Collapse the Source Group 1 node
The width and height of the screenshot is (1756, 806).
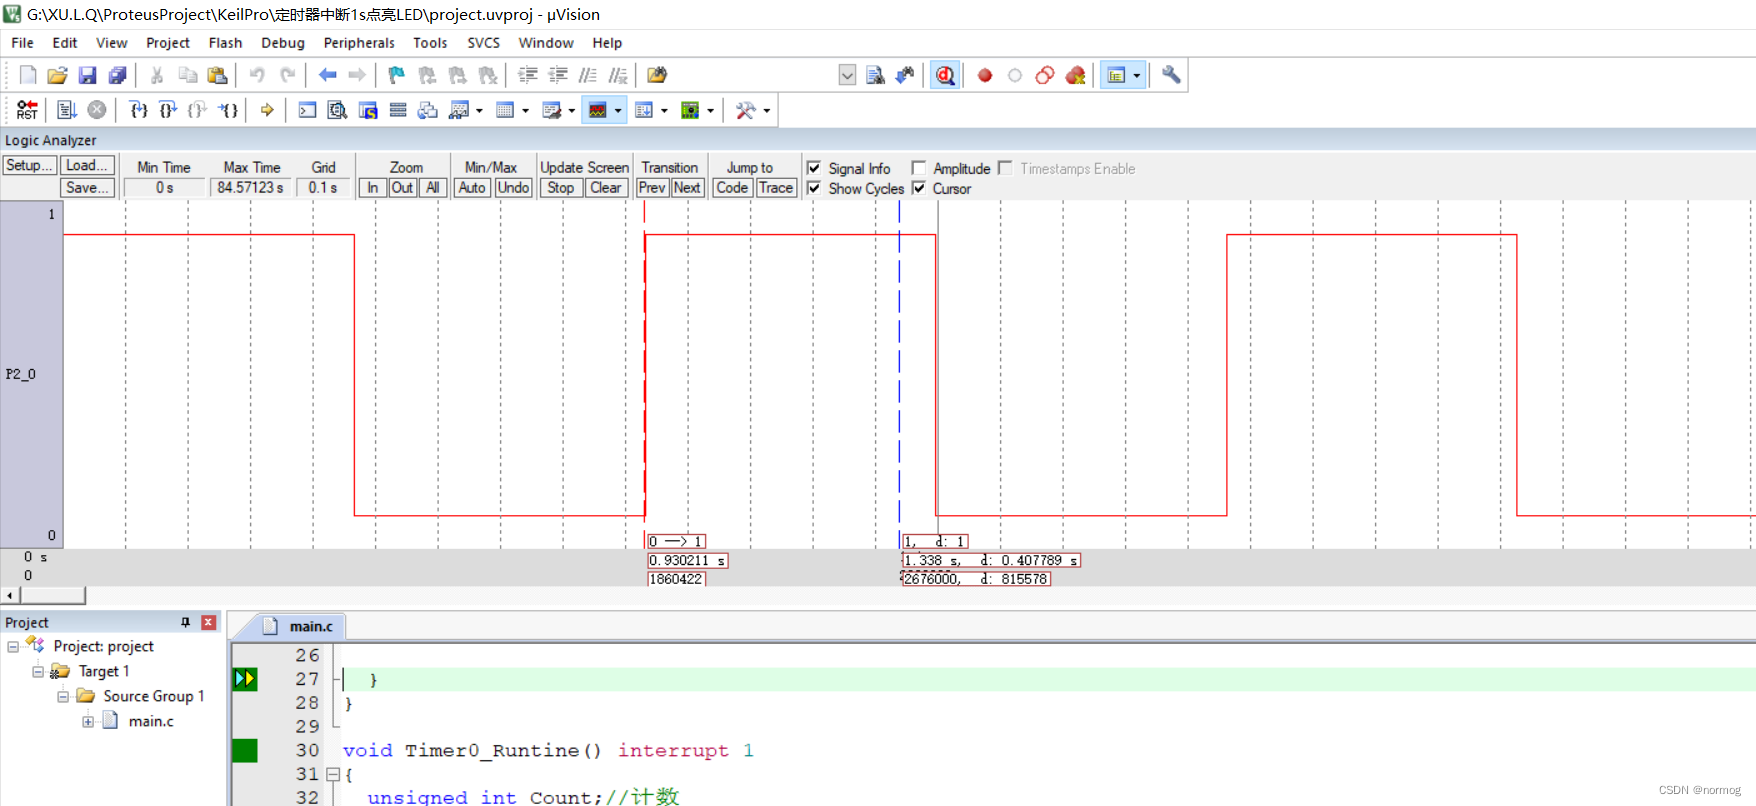pyautogui.click(x=63, y=696)
